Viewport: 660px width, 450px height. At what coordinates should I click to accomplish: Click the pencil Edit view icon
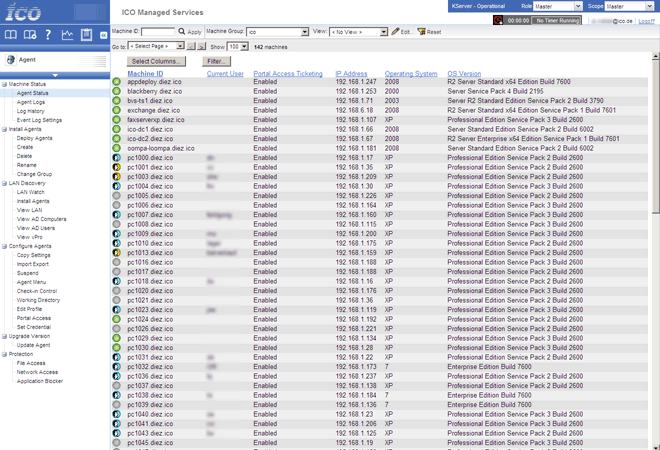coord(395,31)
